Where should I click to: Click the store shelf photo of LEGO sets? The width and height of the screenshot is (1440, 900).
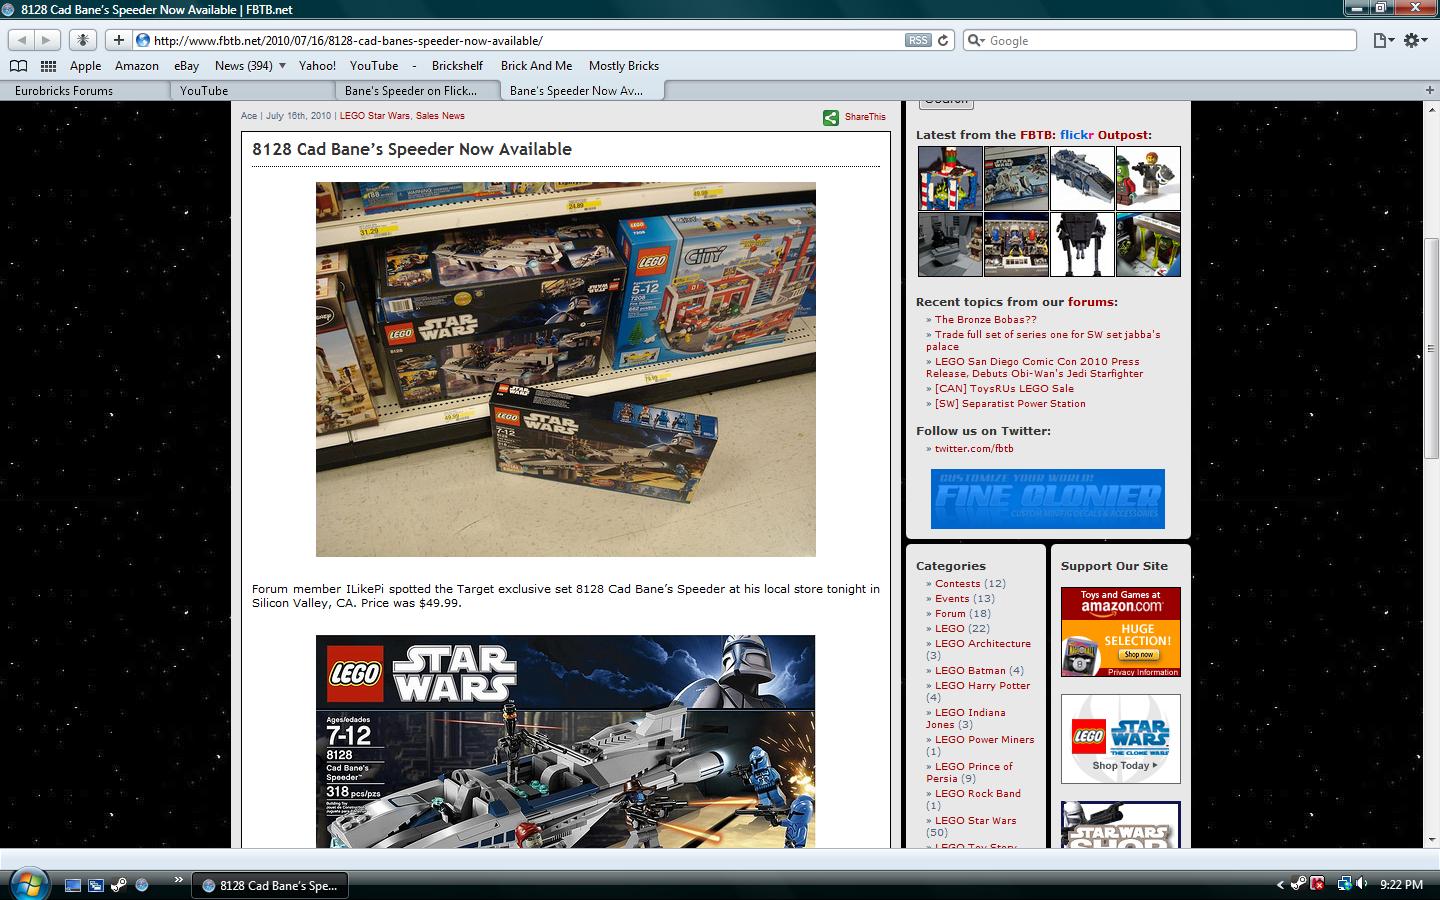pos(566,369)
